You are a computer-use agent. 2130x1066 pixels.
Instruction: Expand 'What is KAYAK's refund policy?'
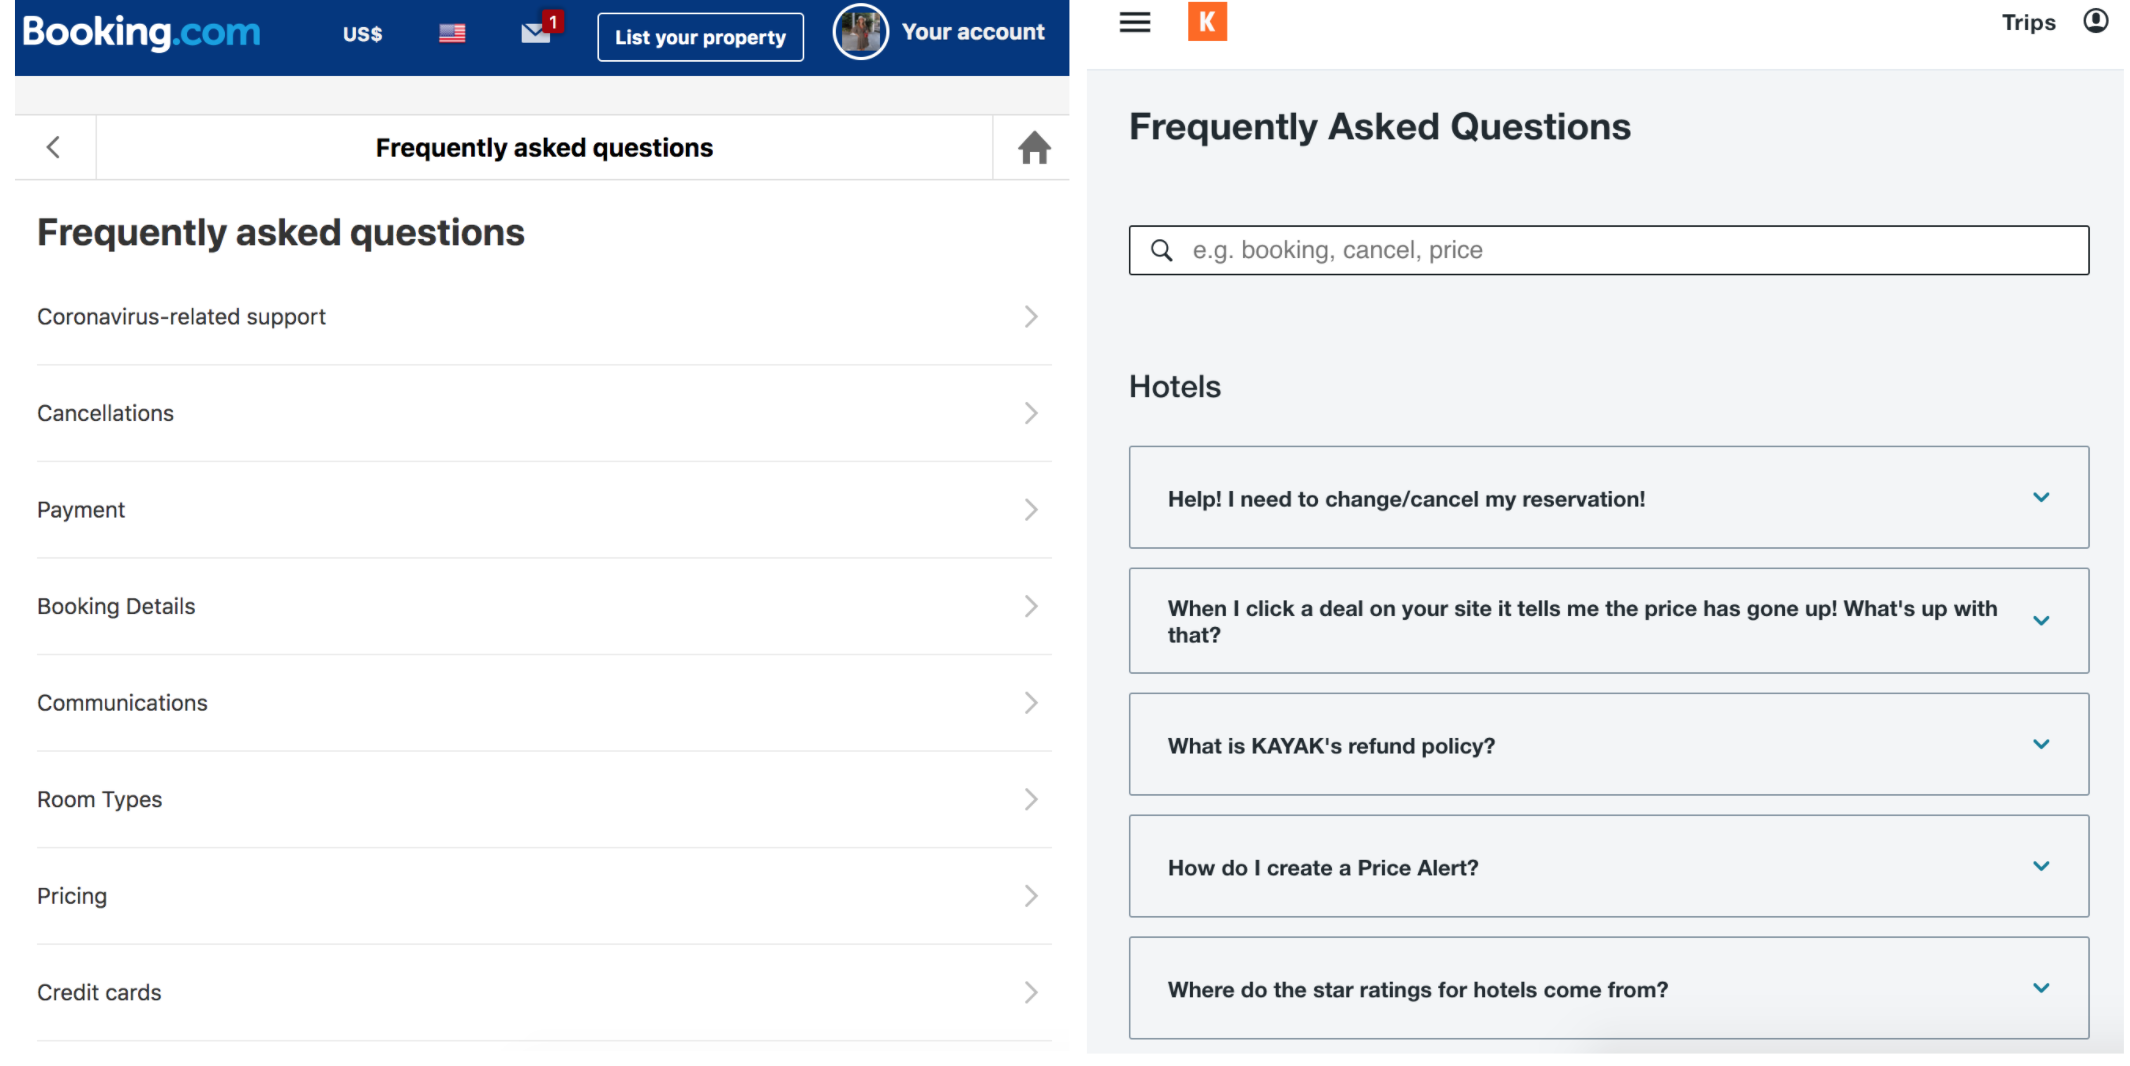pyautogui.click(x=1608, y=744)
